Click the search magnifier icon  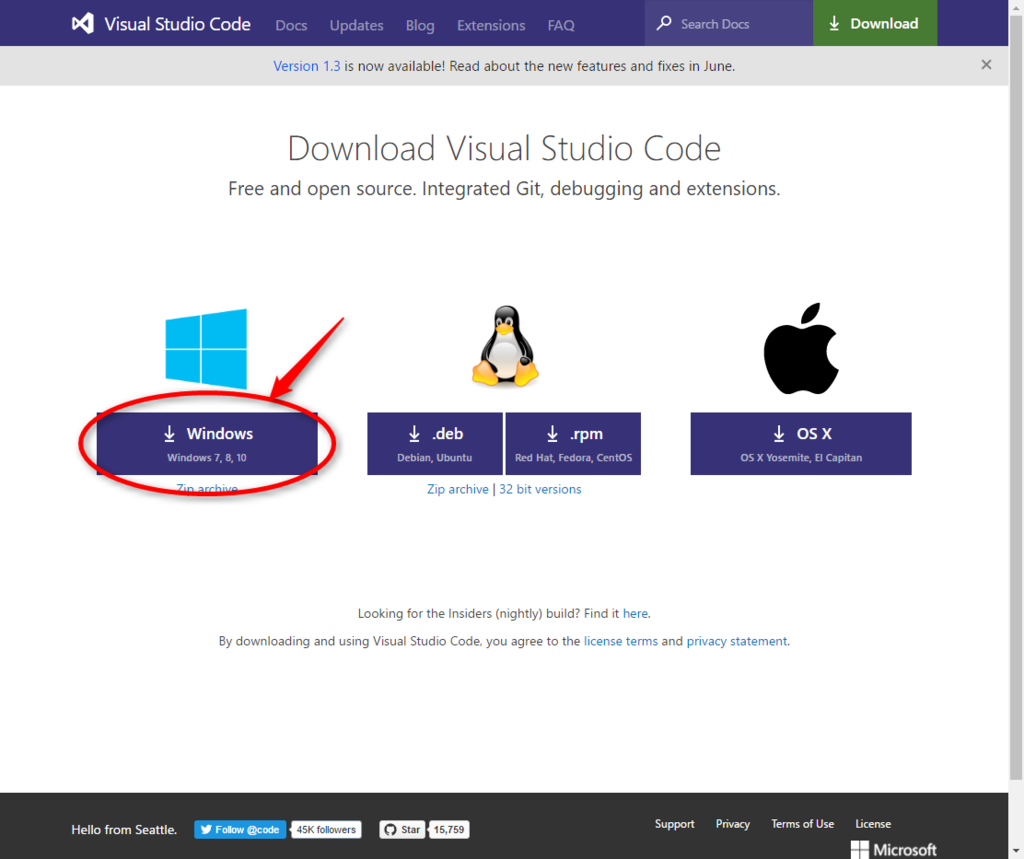point(664,24)
